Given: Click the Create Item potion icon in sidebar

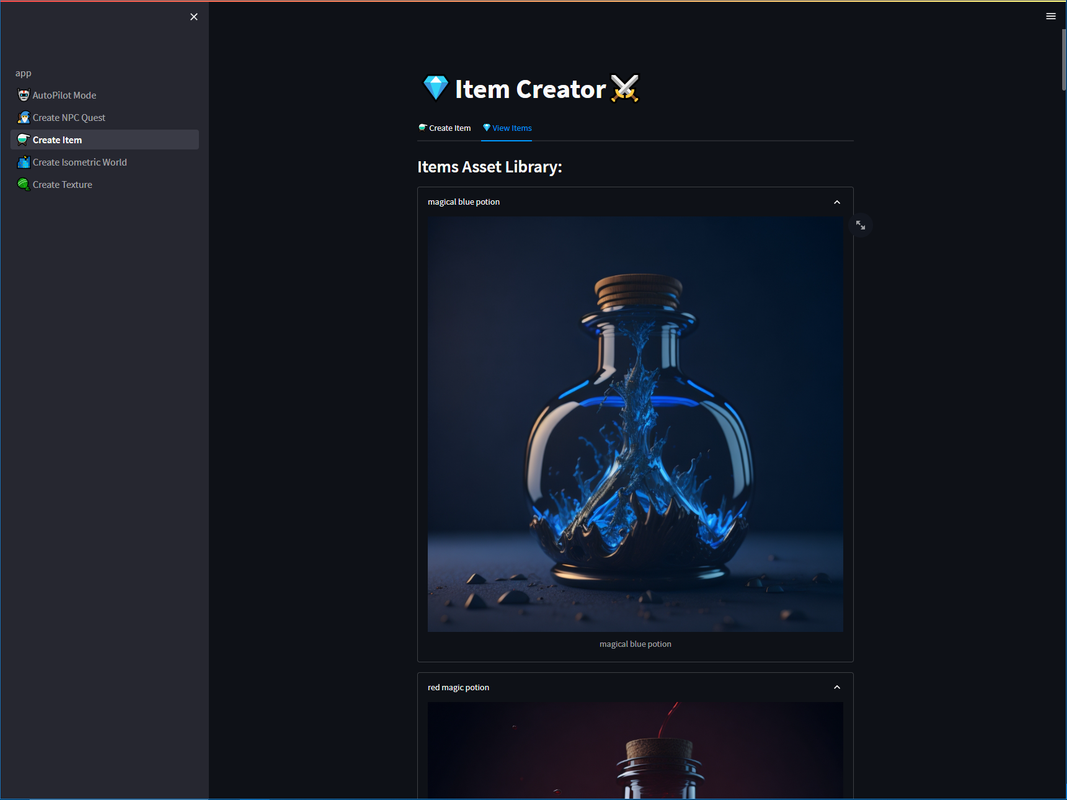Looking at the screenshot, I should [24, 139].
